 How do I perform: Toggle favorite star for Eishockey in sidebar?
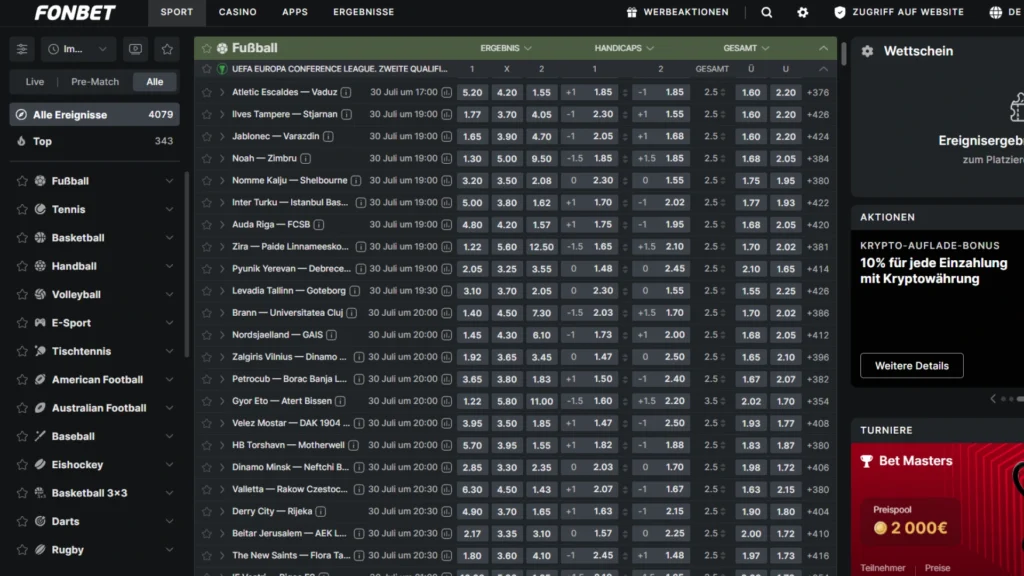[x=22, y=464]
